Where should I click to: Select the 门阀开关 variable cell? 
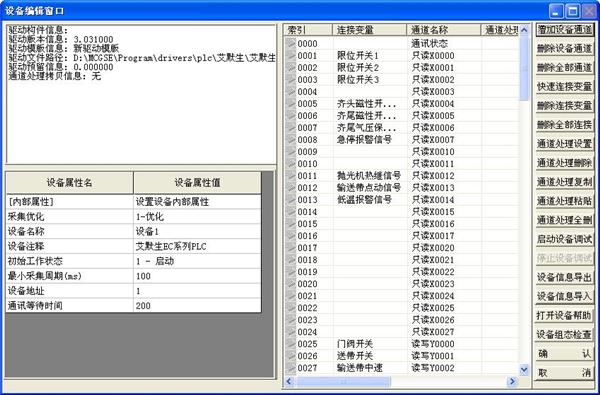[369, 344]
